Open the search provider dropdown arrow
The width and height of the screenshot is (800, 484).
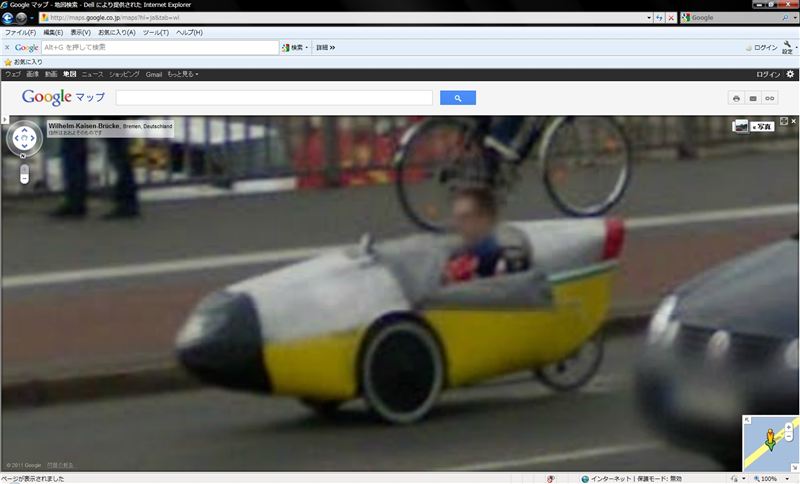click(x=795, y=18)
